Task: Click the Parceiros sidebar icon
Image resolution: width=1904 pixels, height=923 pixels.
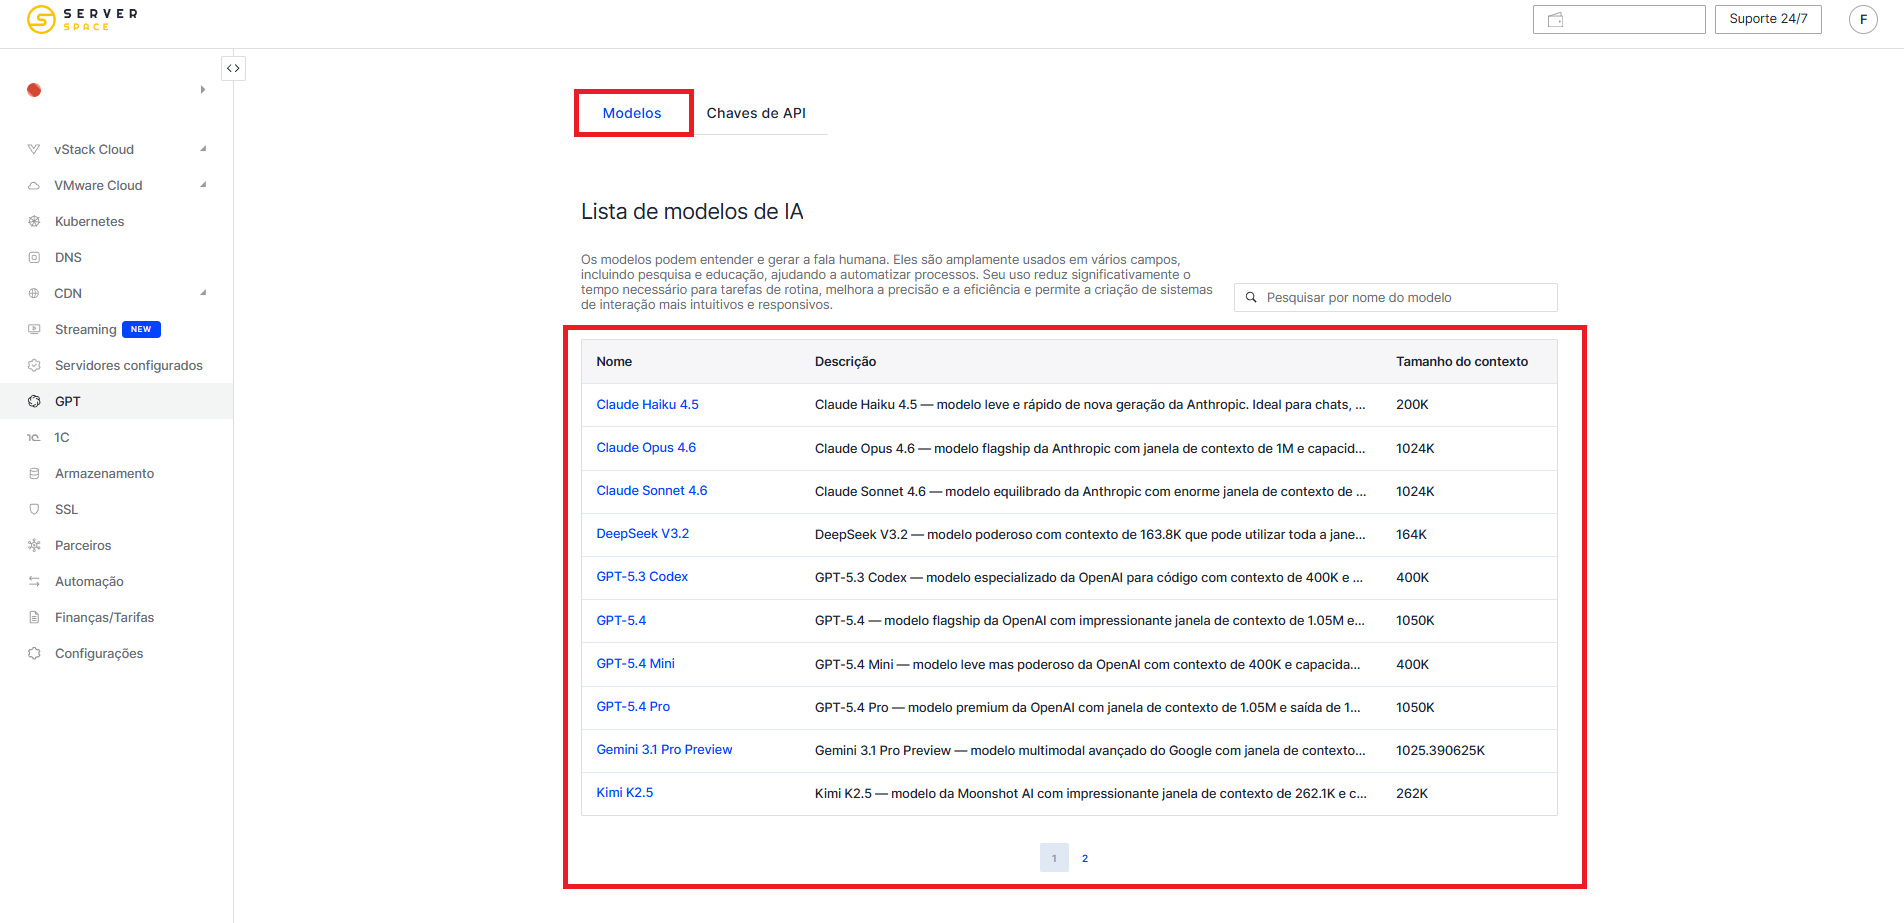Action: (x=34, y=545)
